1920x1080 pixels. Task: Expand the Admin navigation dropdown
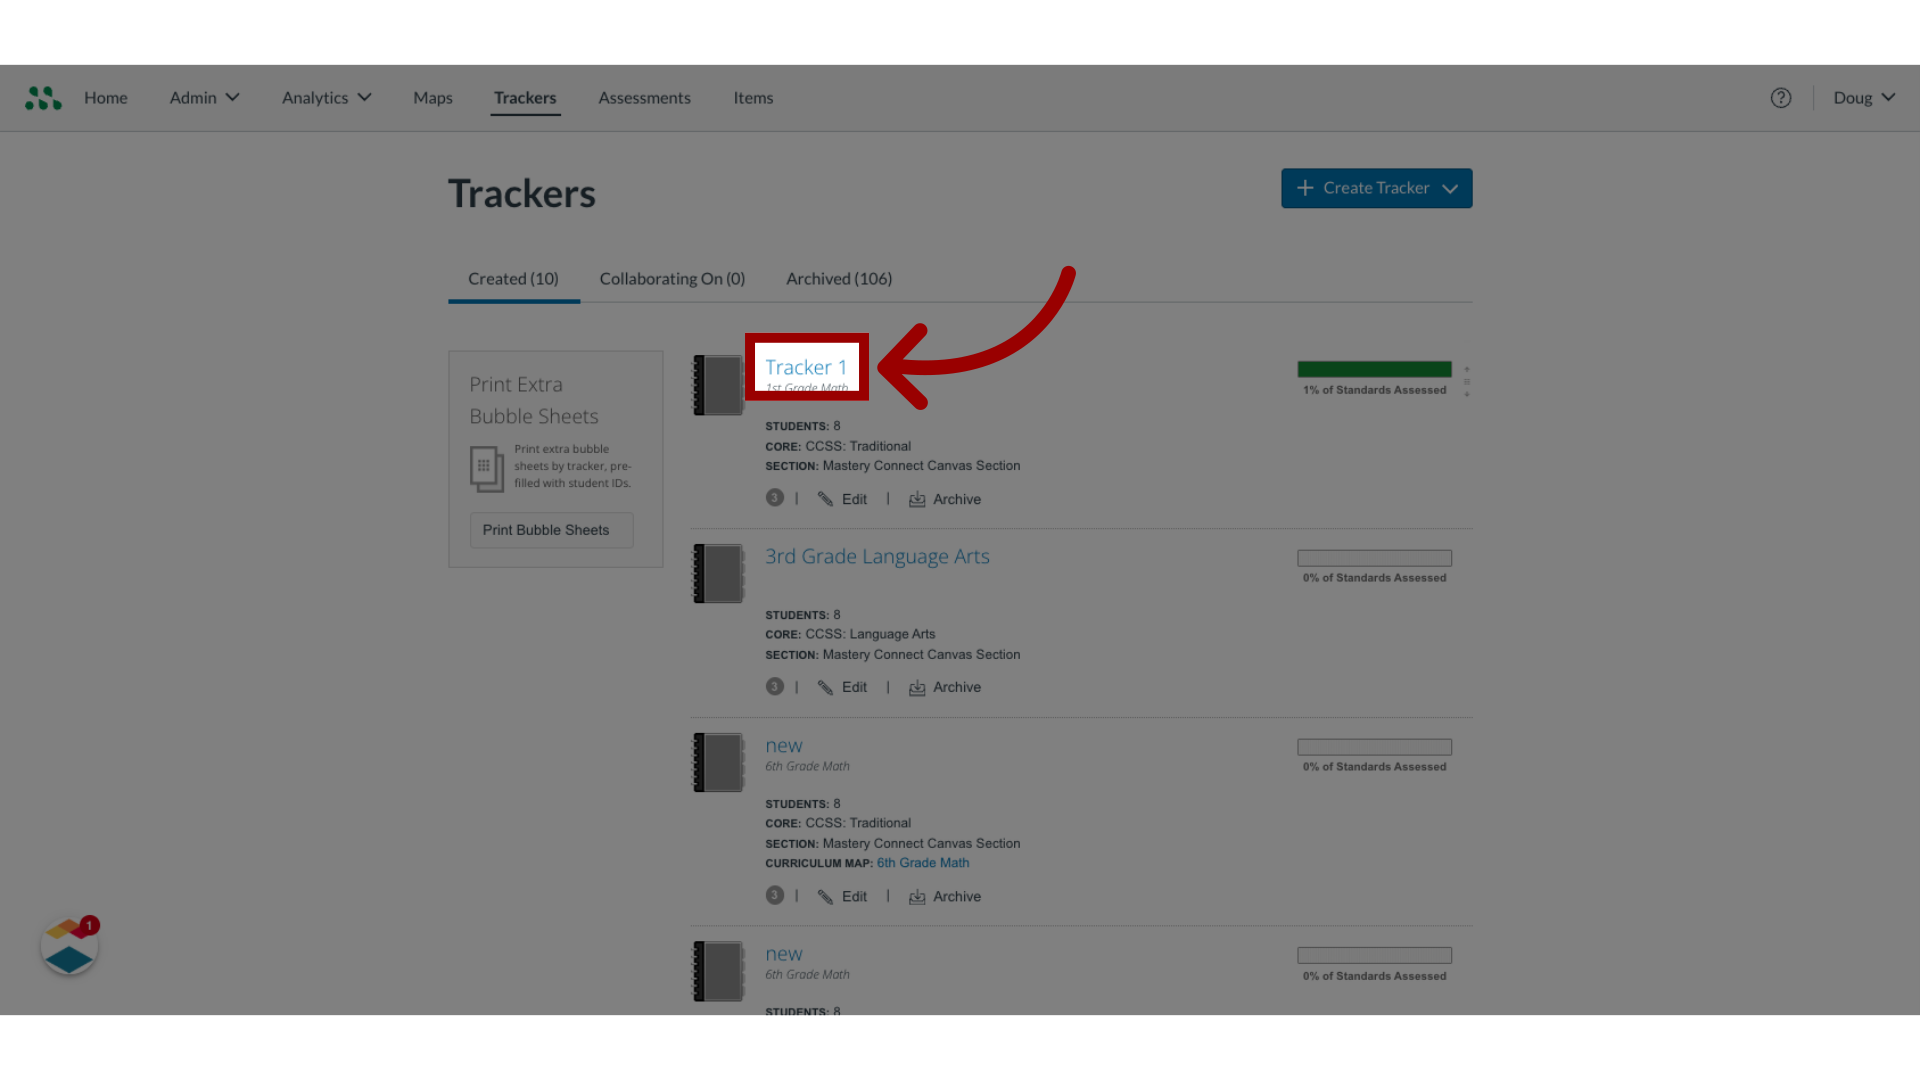203,98
